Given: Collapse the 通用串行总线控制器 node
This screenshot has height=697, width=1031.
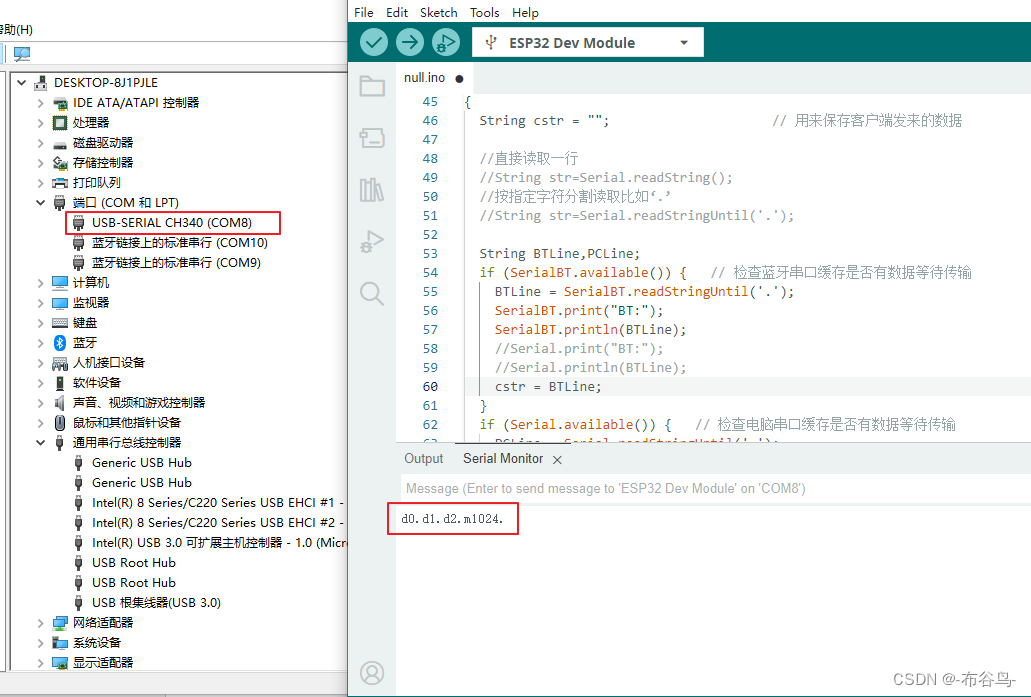Looking at the screenshot, I should coord(41,443).
